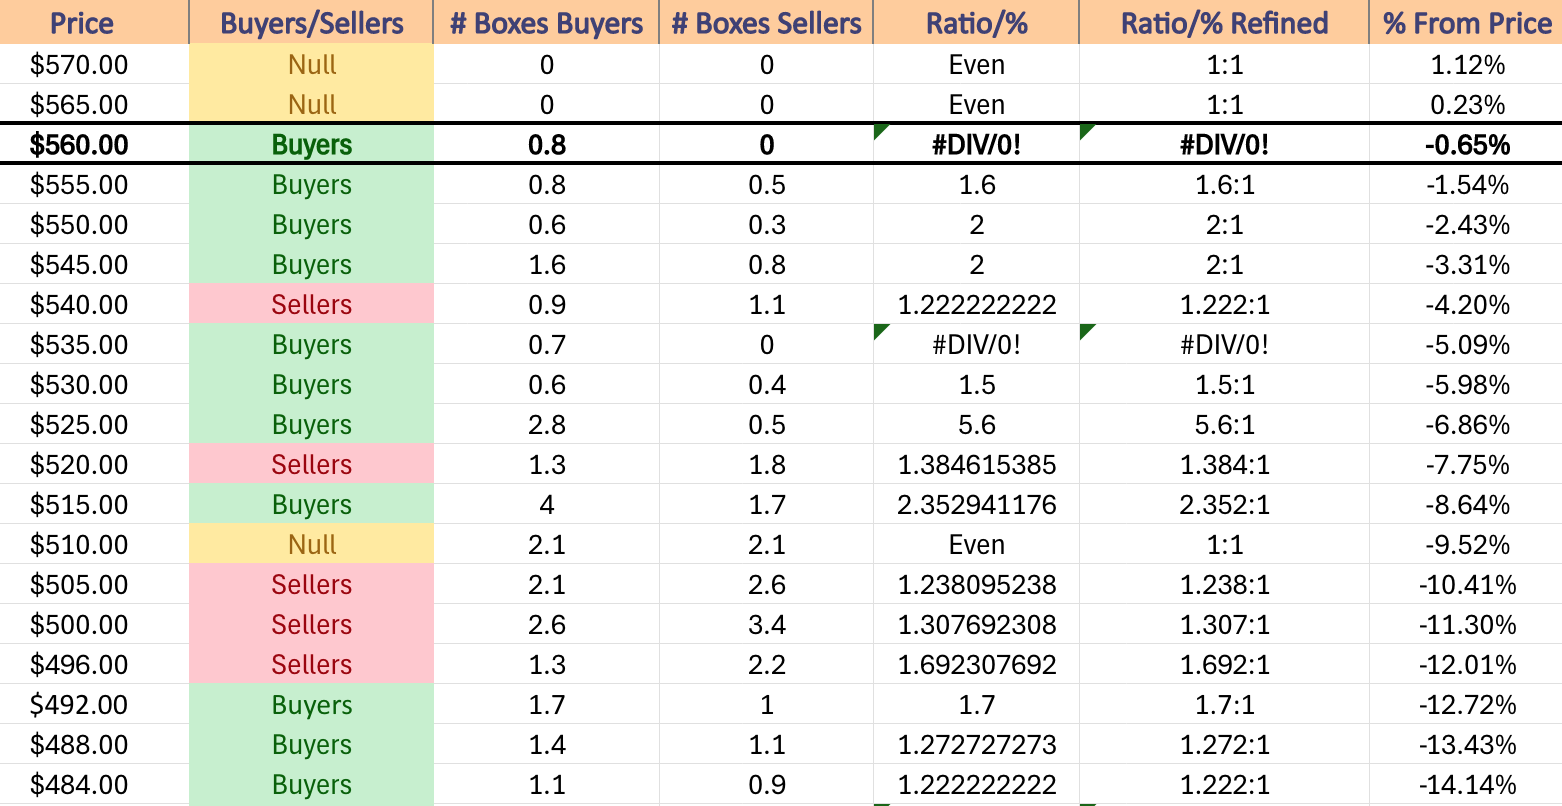
Task: Click the Ratio/% column header
Action: point(976,22)
